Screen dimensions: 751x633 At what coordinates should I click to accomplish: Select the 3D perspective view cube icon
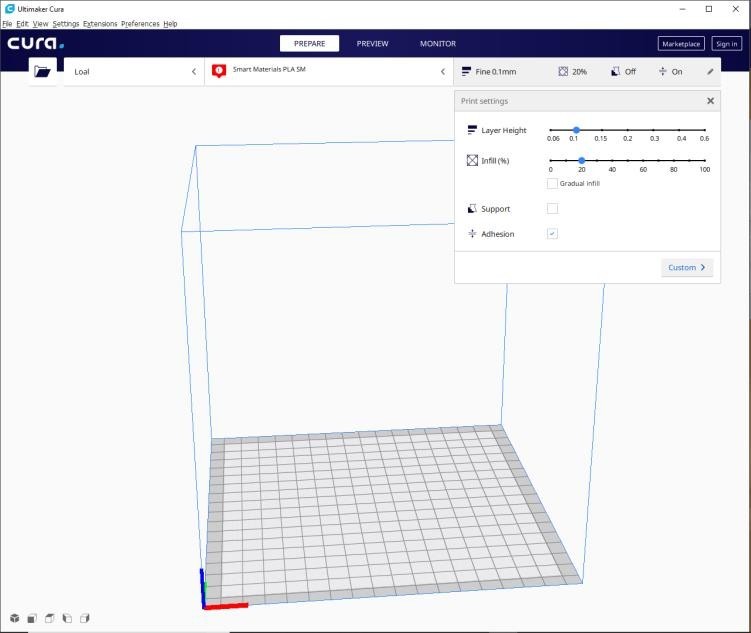(x=14, y=619)
